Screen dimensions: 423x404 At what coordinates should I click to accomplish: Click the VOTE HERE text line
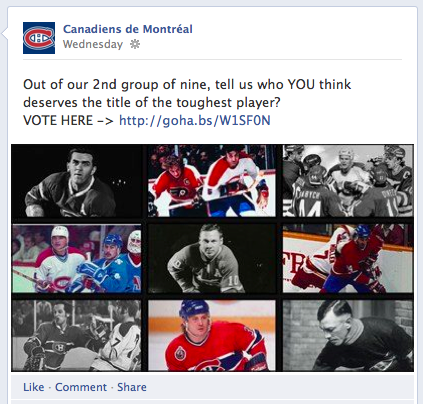coord(68,120)
